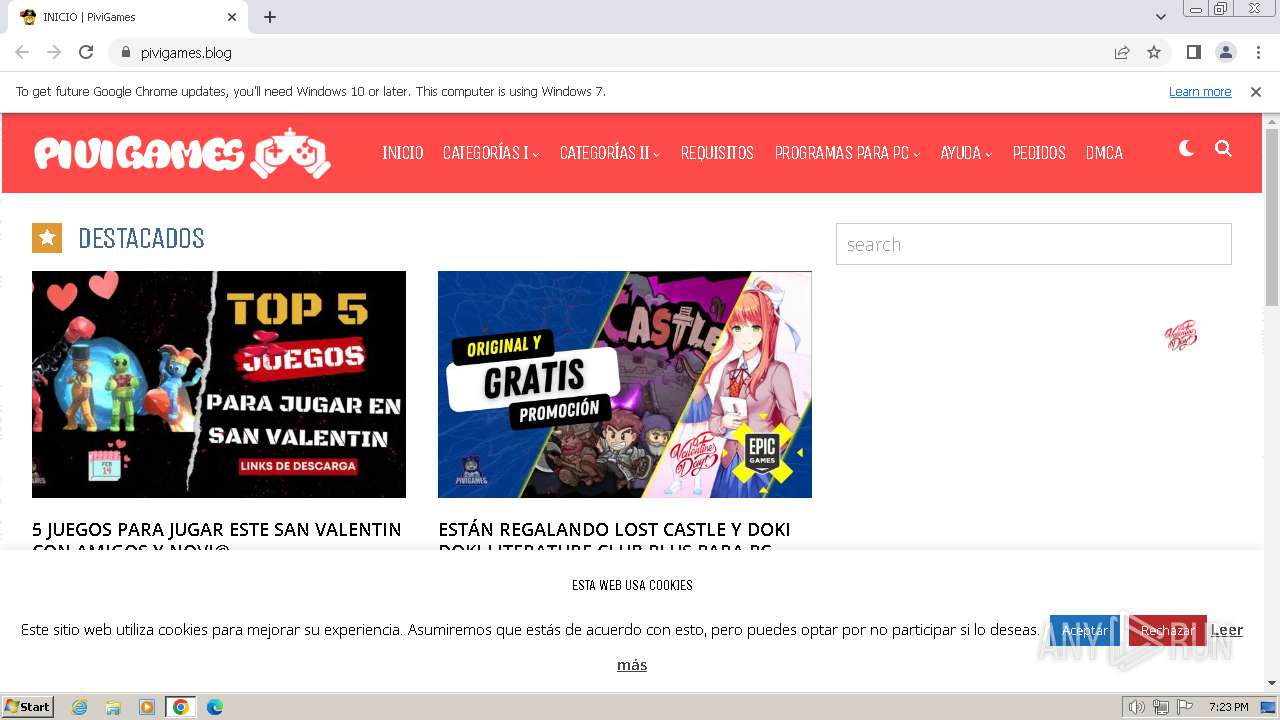Open Top 5 Juegos San Valentin thumbnail
Image resolution: width=1280 pixels, height=720 pixels.
pos(219,384)
